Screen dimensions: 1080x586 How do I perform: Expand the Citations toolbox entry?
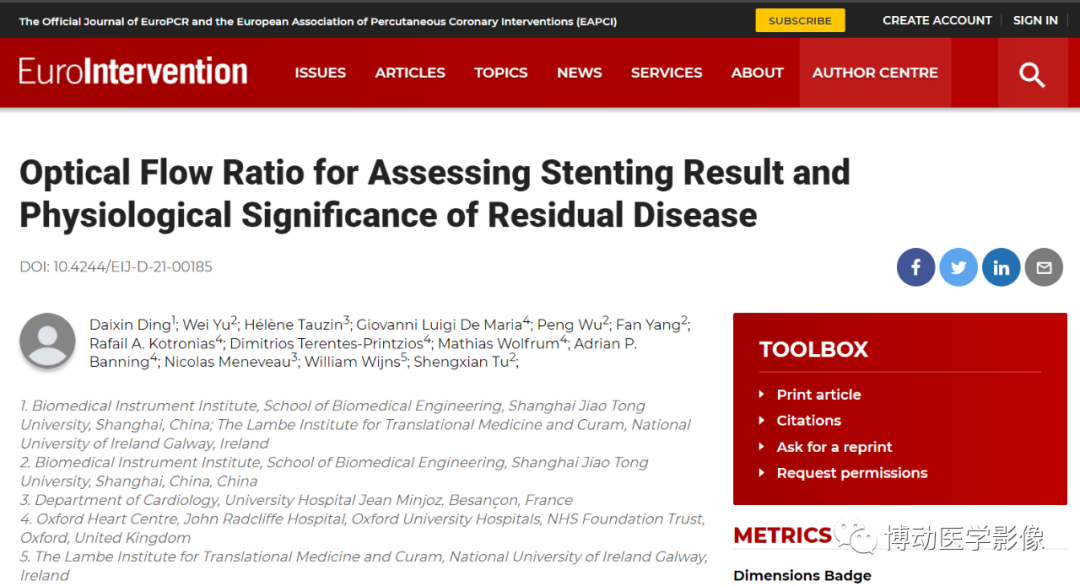click(x=808, y=421)
